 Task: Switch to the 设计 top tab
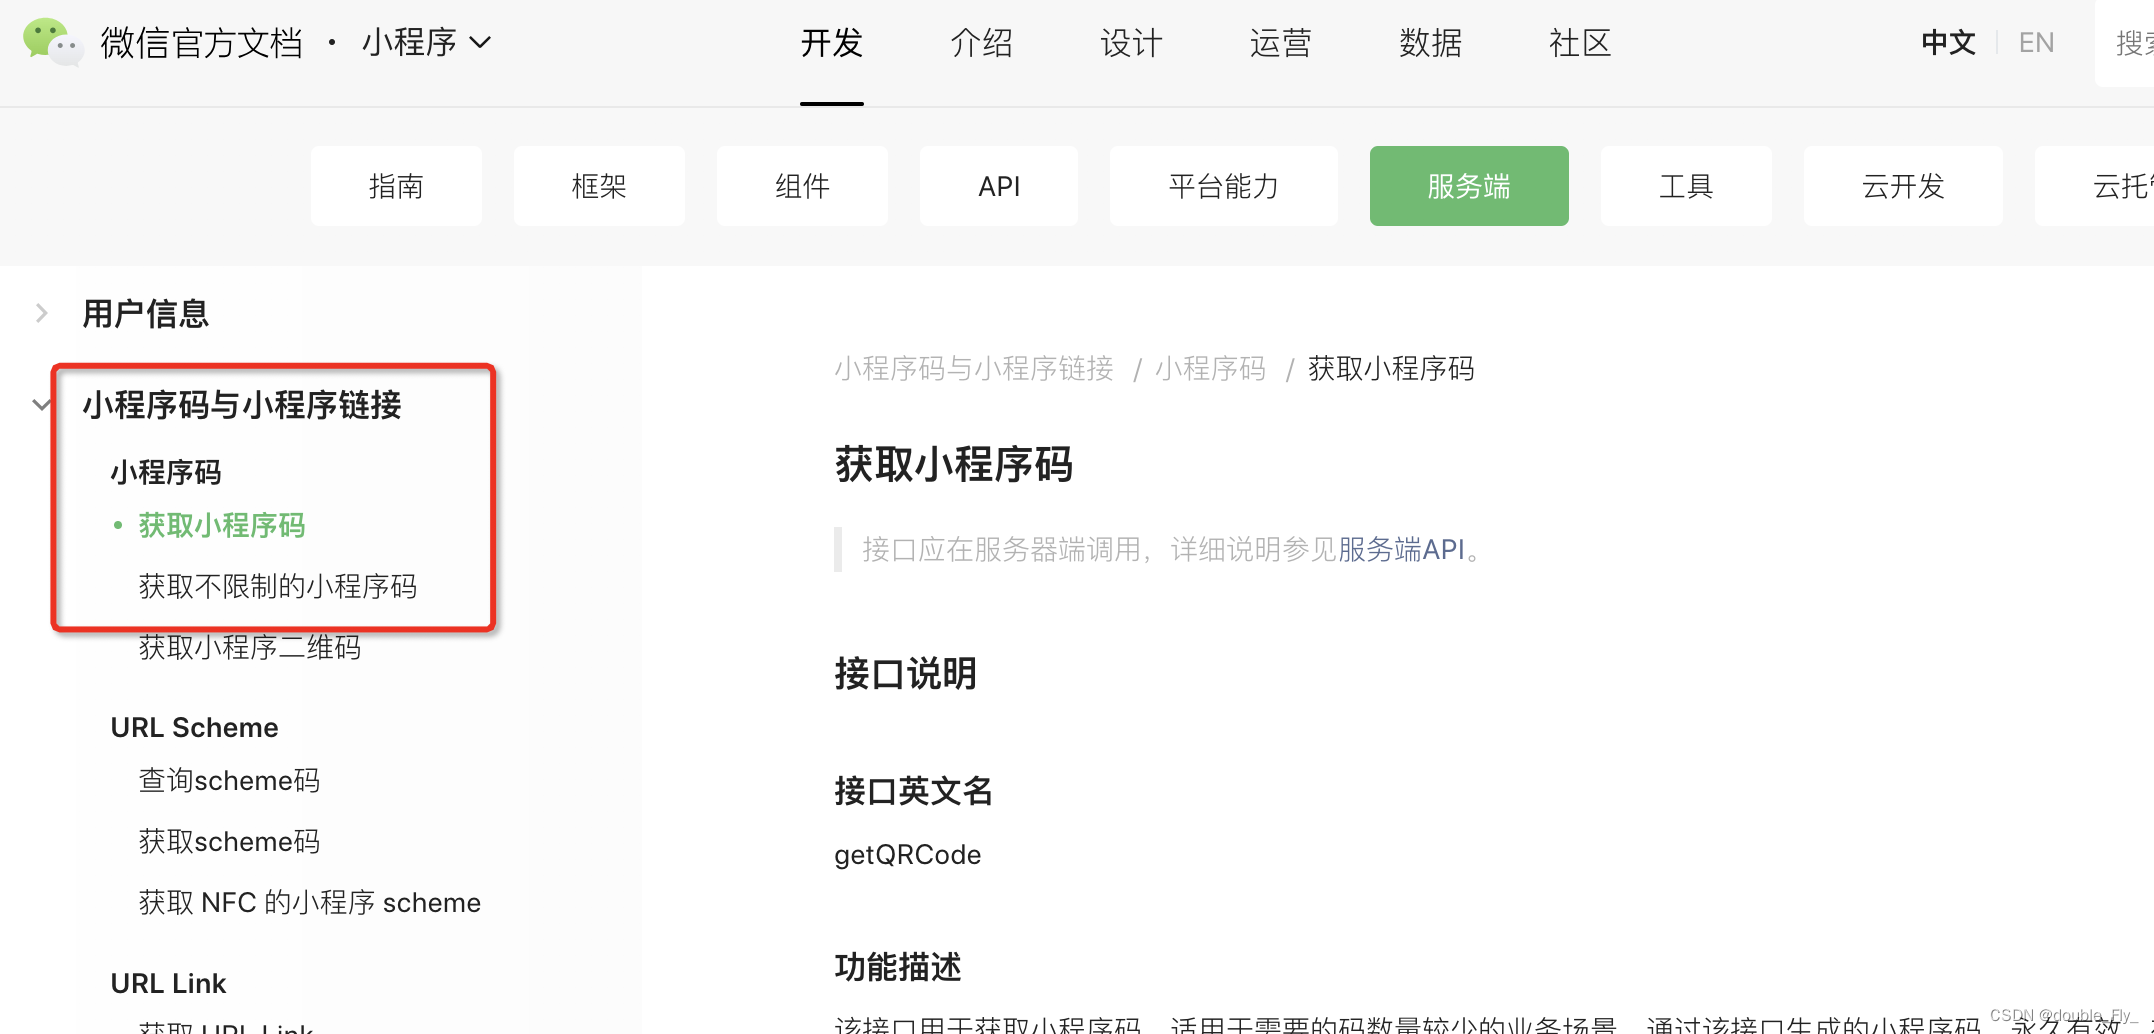(x=1131, y=43)
